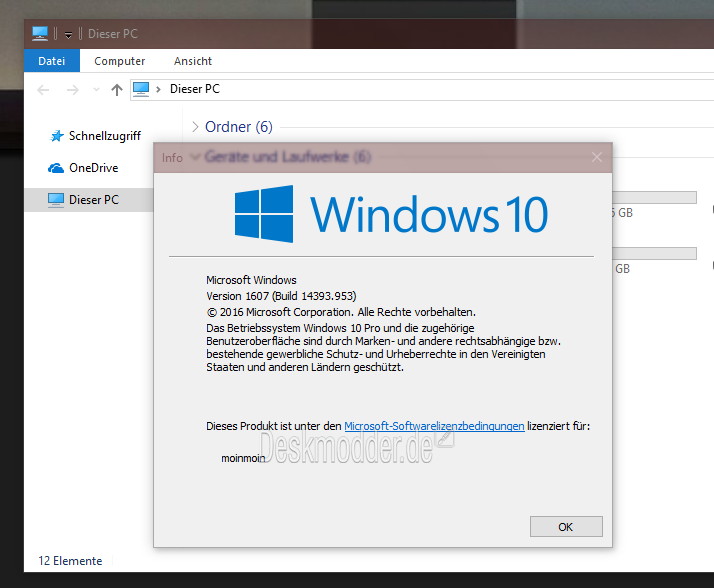Open the Datei menu tab

(x=51, y=61)
